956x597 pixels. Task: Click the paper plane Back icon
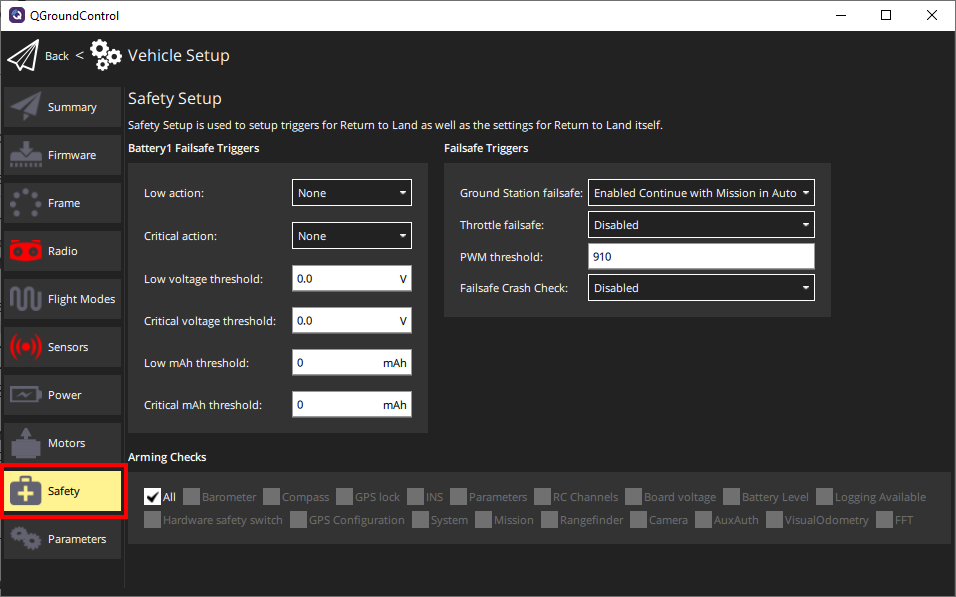[23, 56]
